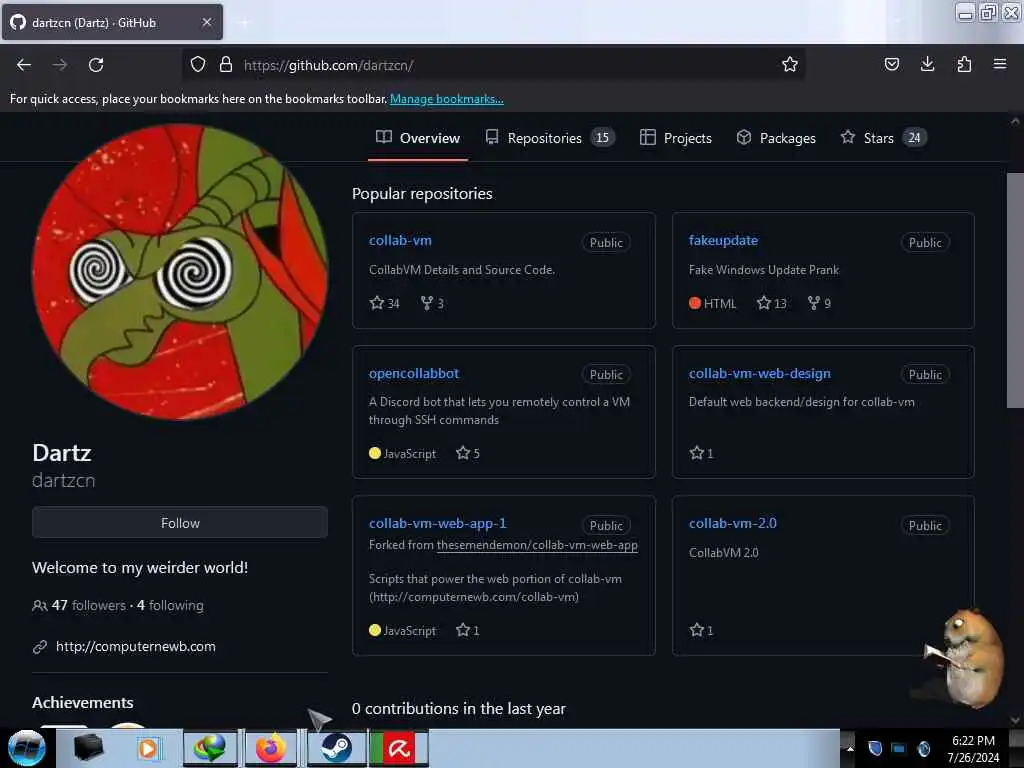Open the opencollabbot repository link

pyautogui.click(x=413, y=374)
